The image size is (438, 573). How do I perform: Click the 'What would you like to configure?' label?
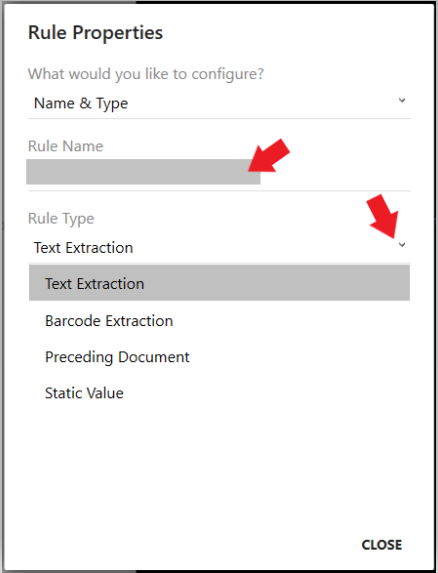pos(146,74)
